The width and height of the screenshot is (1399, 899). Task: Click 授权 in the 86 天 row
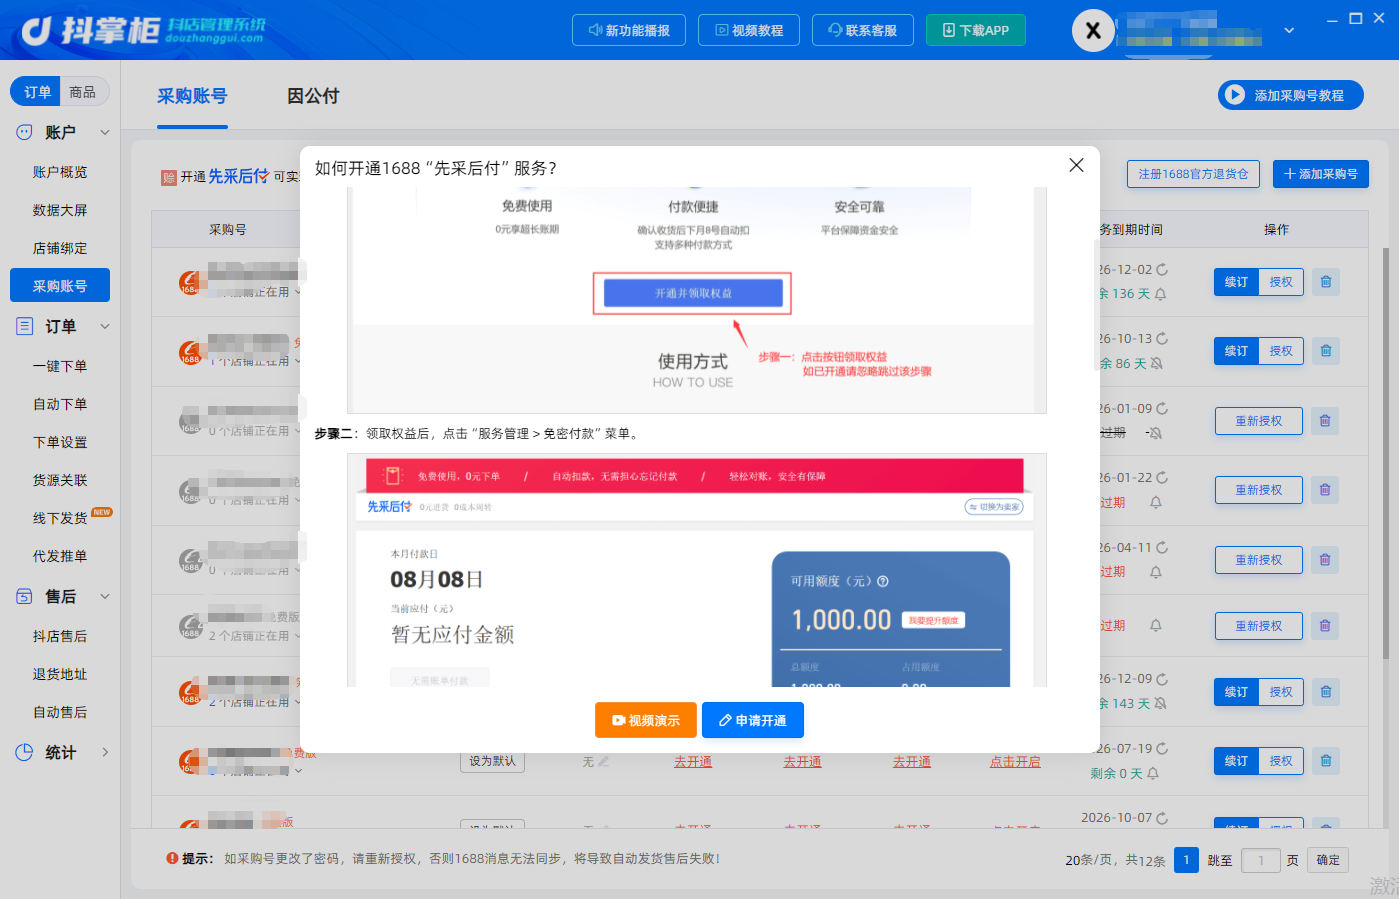click(x=1281, y=351)
